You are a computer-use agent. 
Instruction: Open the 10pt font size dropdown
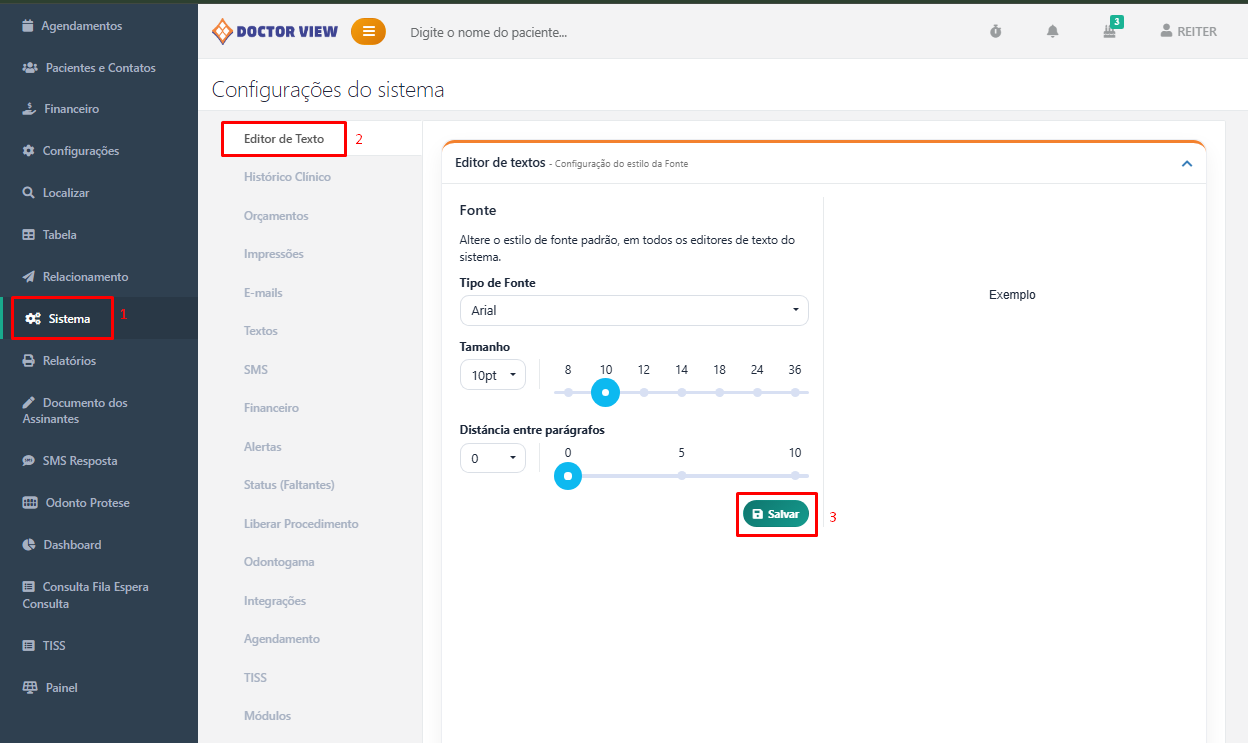(x=492, y=375)
